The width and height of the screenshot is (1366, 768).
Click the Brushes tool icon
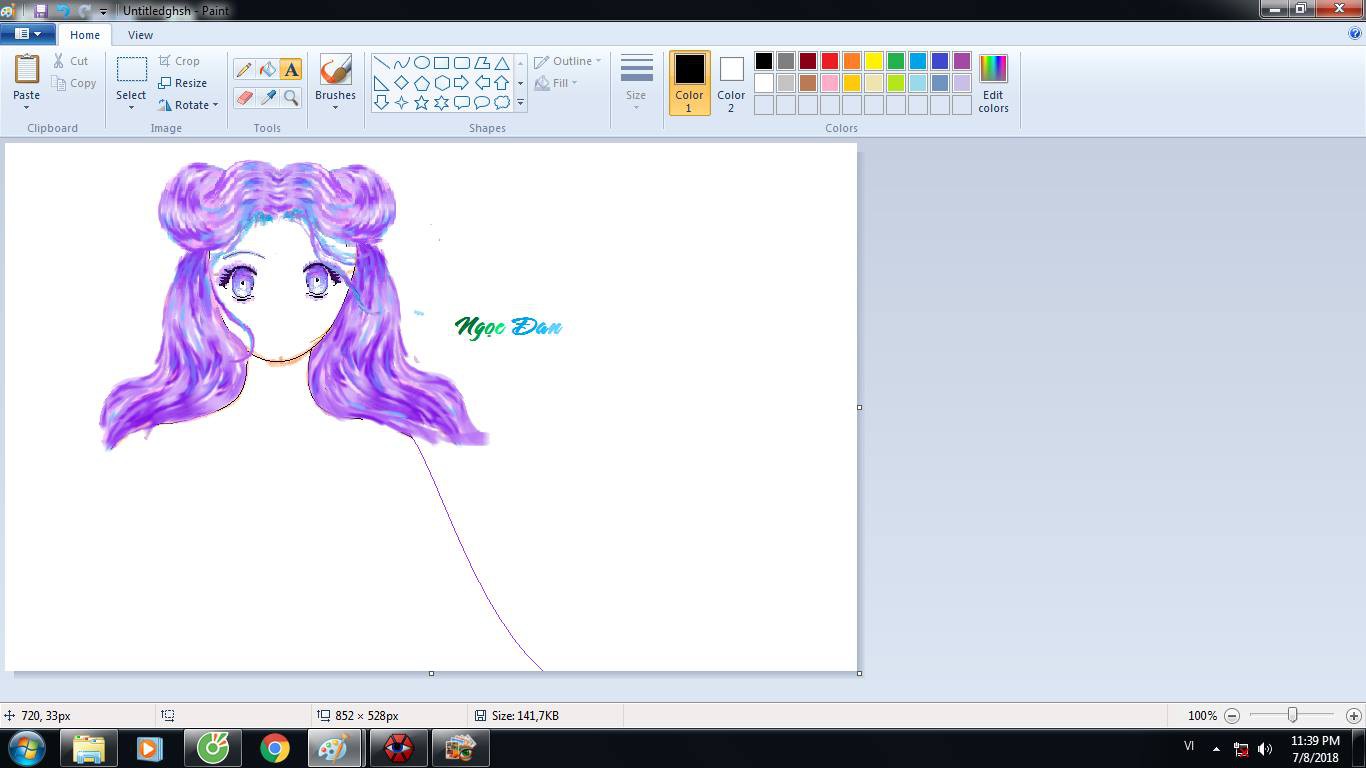pyautogui.click(x=335, y=69)
